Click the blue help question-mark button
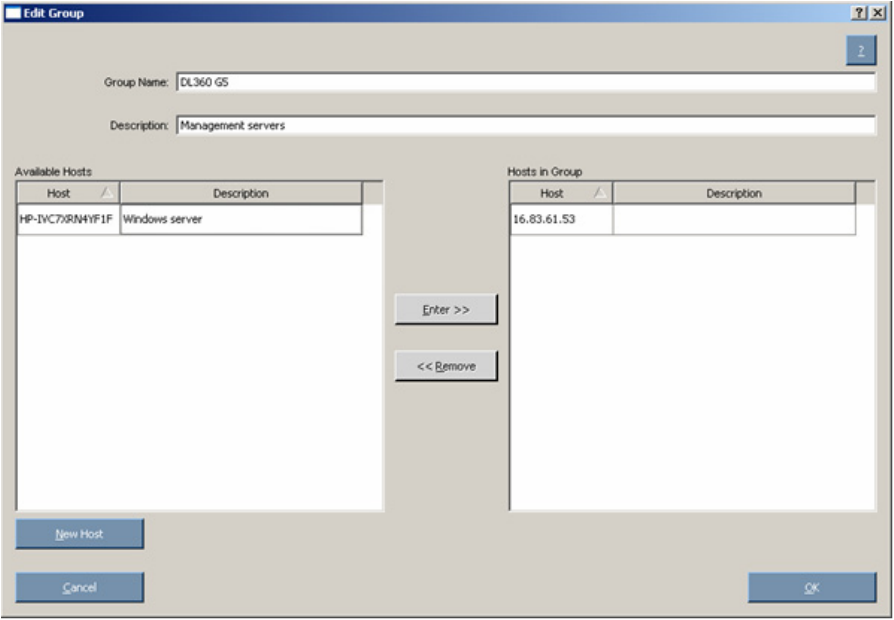This screenshot has width=894, height=620. tap(861, 51)
